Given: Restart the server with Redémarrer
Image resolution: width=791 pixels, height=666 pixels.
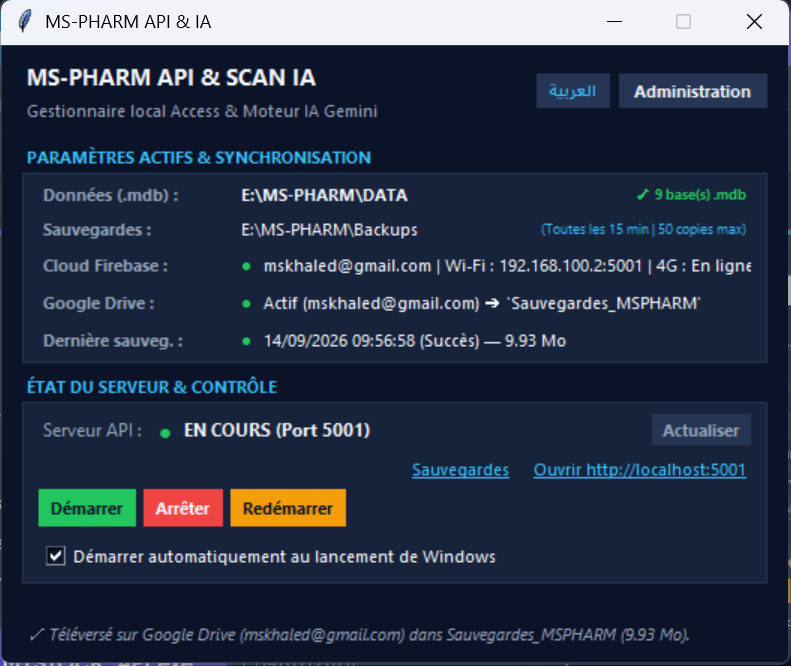Looking at the screenshot, I should pyautogui.click(x=288, y=508).
